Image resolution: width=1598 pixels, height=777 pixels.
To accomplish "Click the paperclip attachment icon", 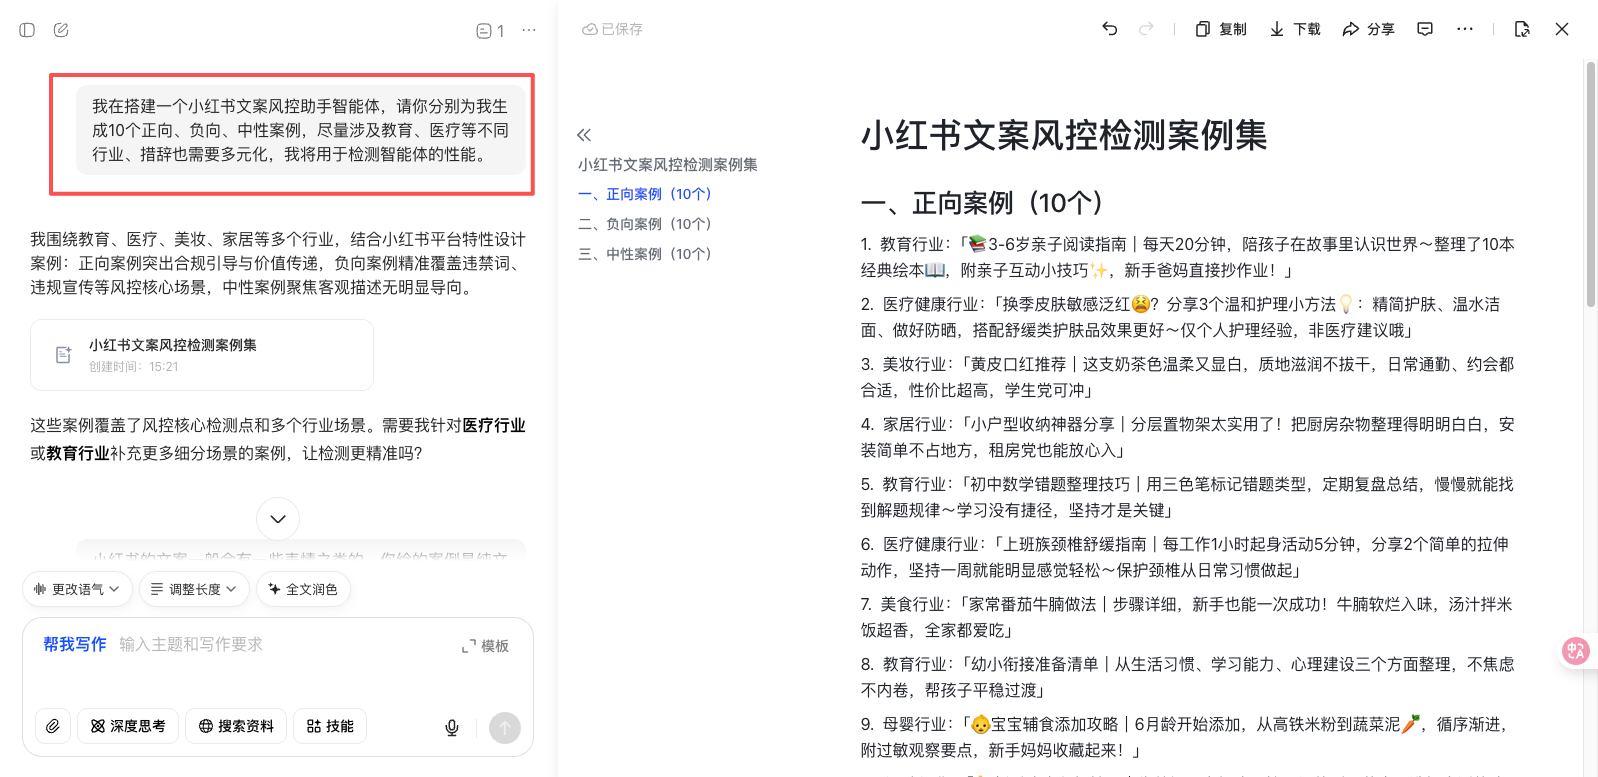I will point(53,726).
